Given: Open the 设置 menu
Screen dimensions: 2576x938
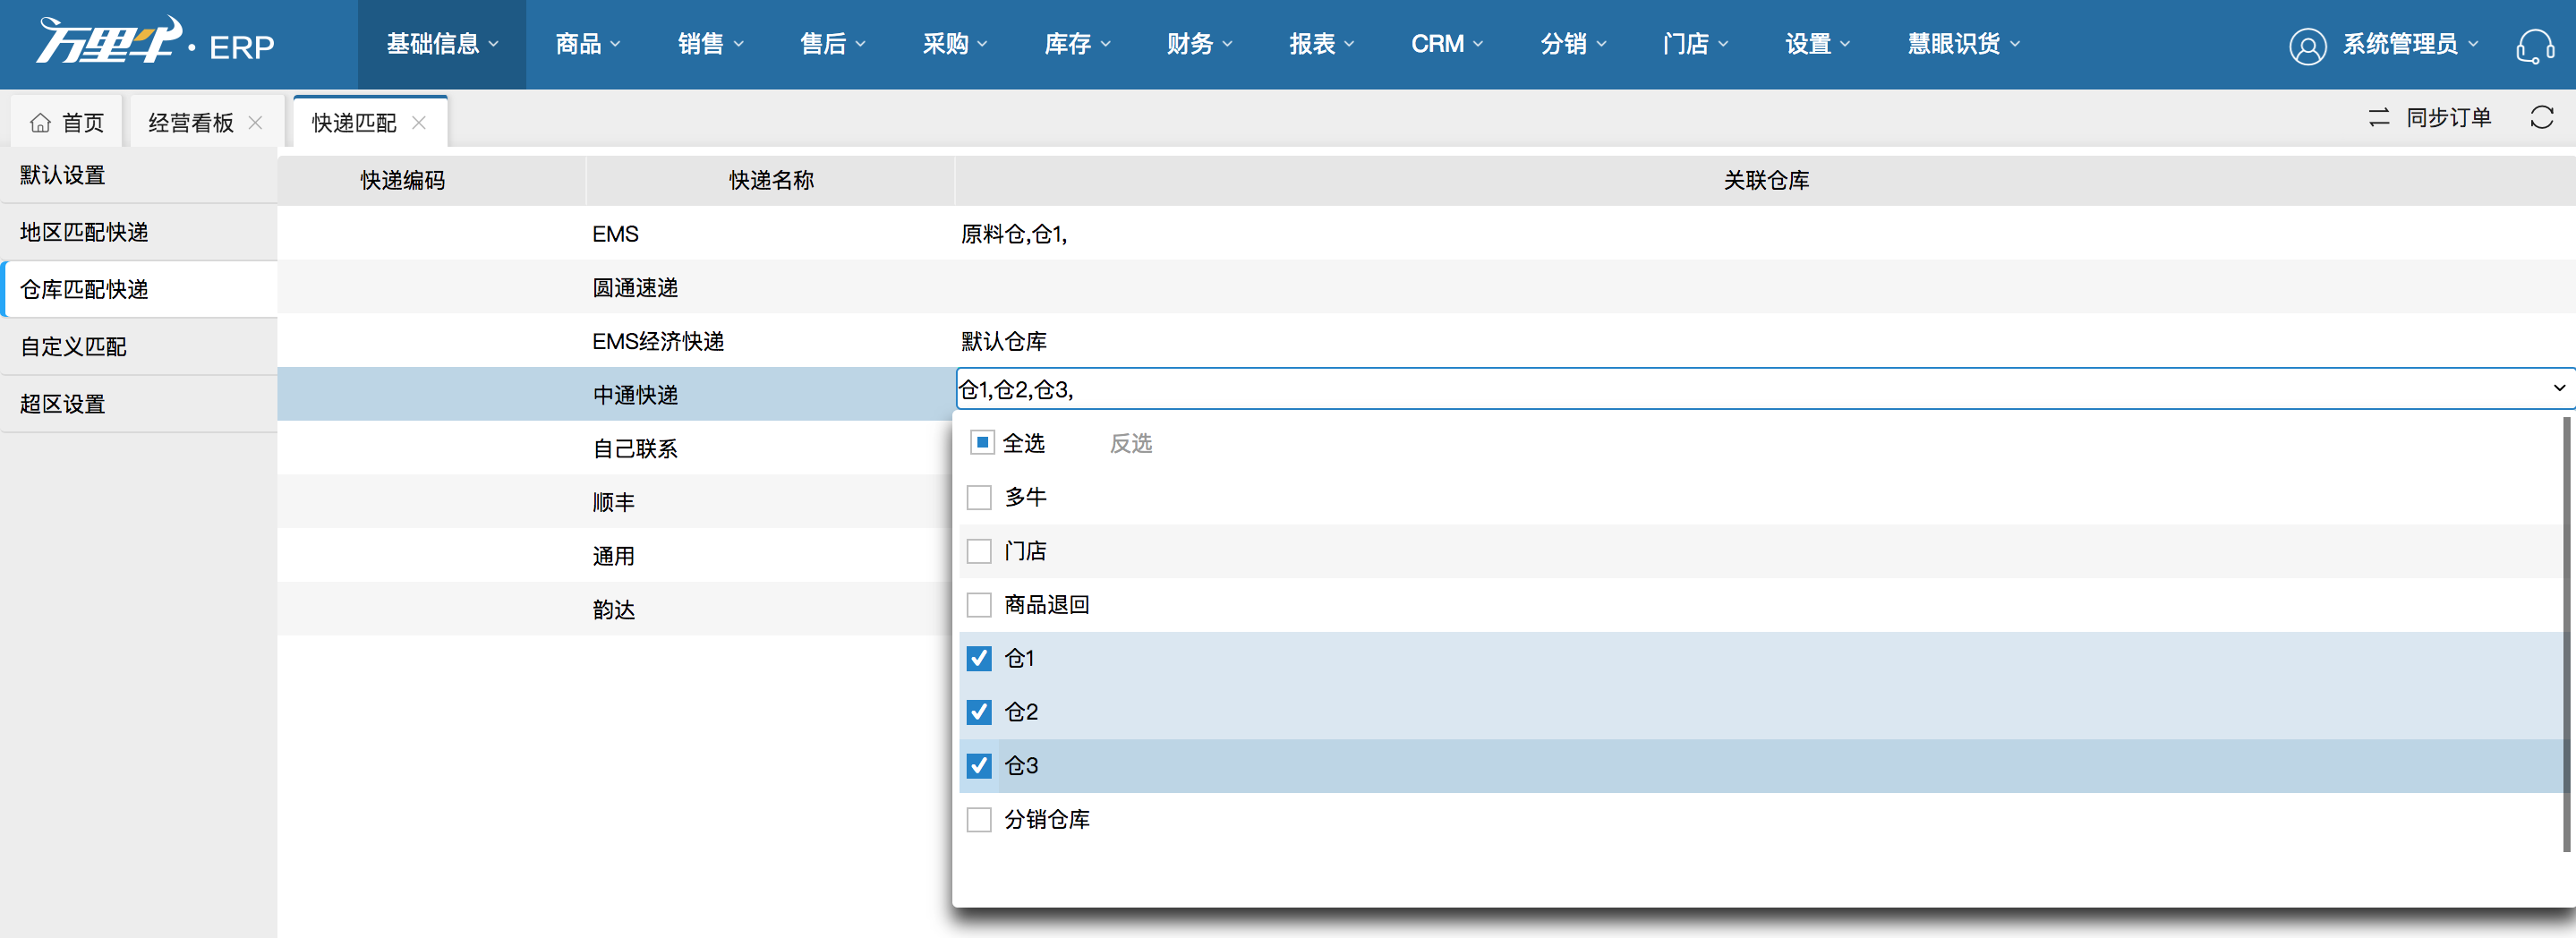Looking at the screenshot, I should coord(1817,44).
